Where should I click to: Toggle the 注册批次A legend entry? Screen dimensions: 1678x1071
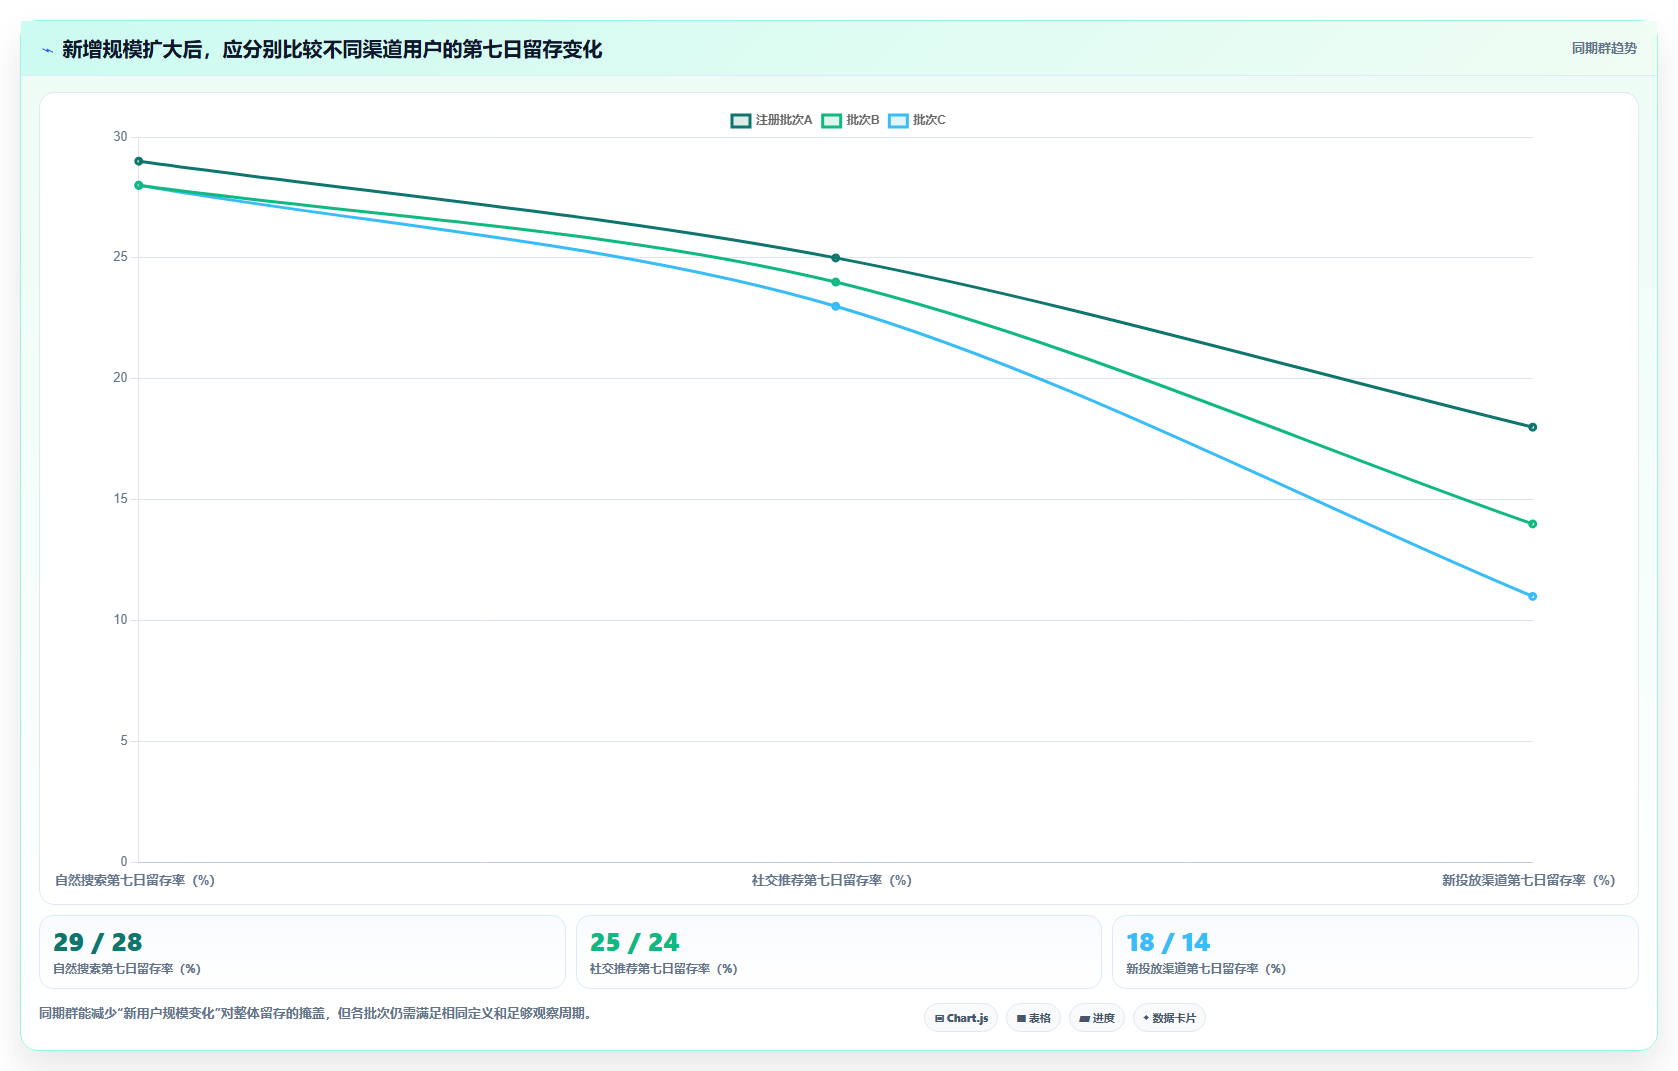coord(771,120)
